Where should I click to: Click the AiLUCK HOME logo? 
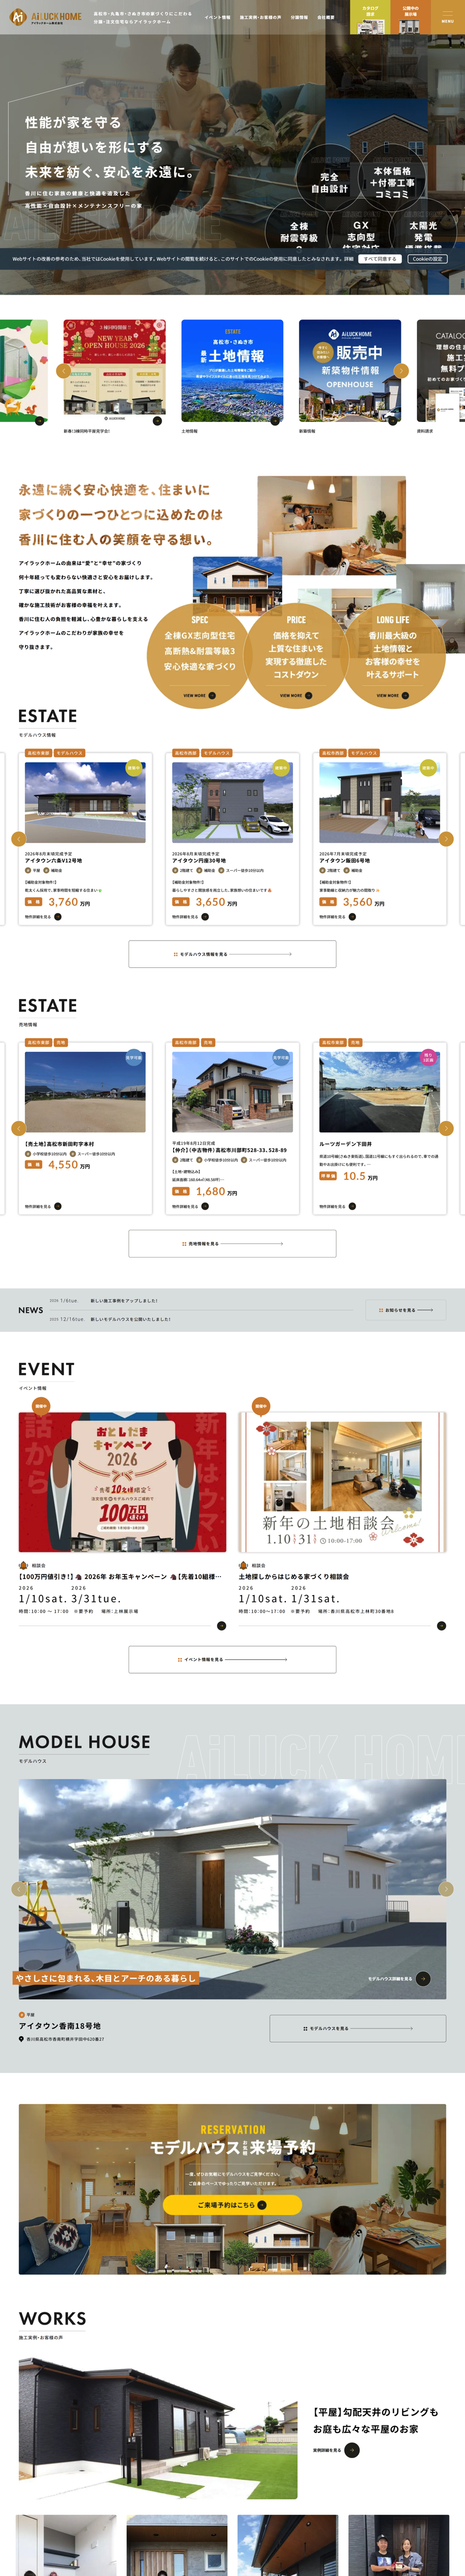tap(46, 17)
